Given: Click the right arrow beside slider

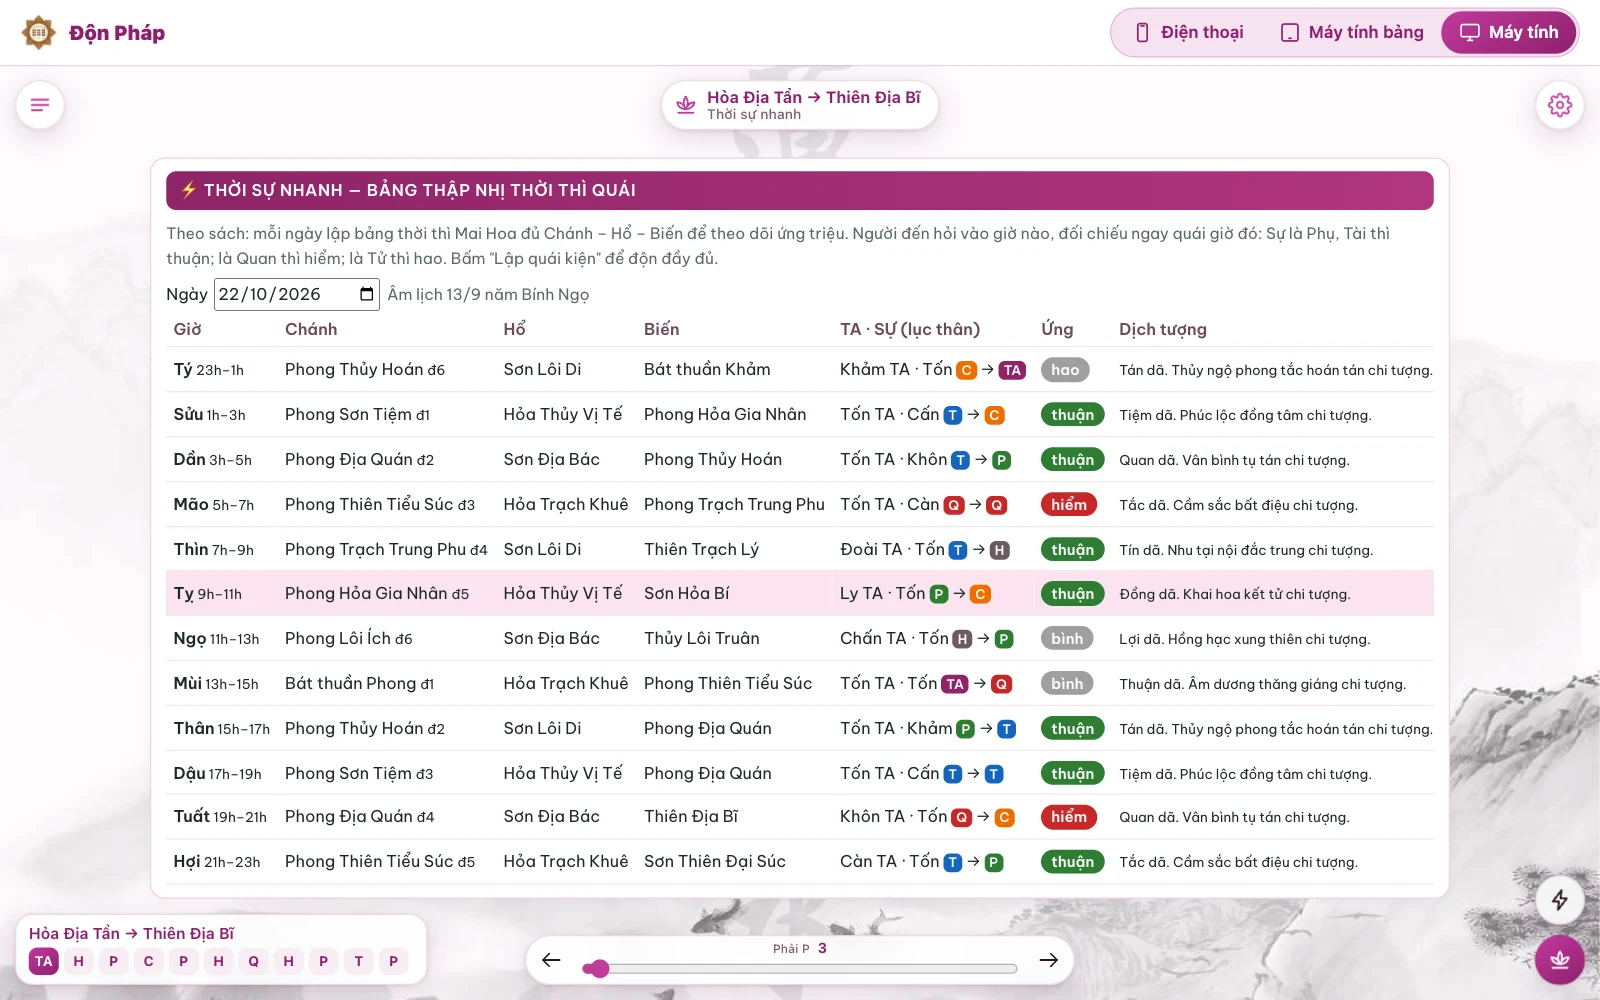Looking at the screenshot, I should pos(1048,960).
